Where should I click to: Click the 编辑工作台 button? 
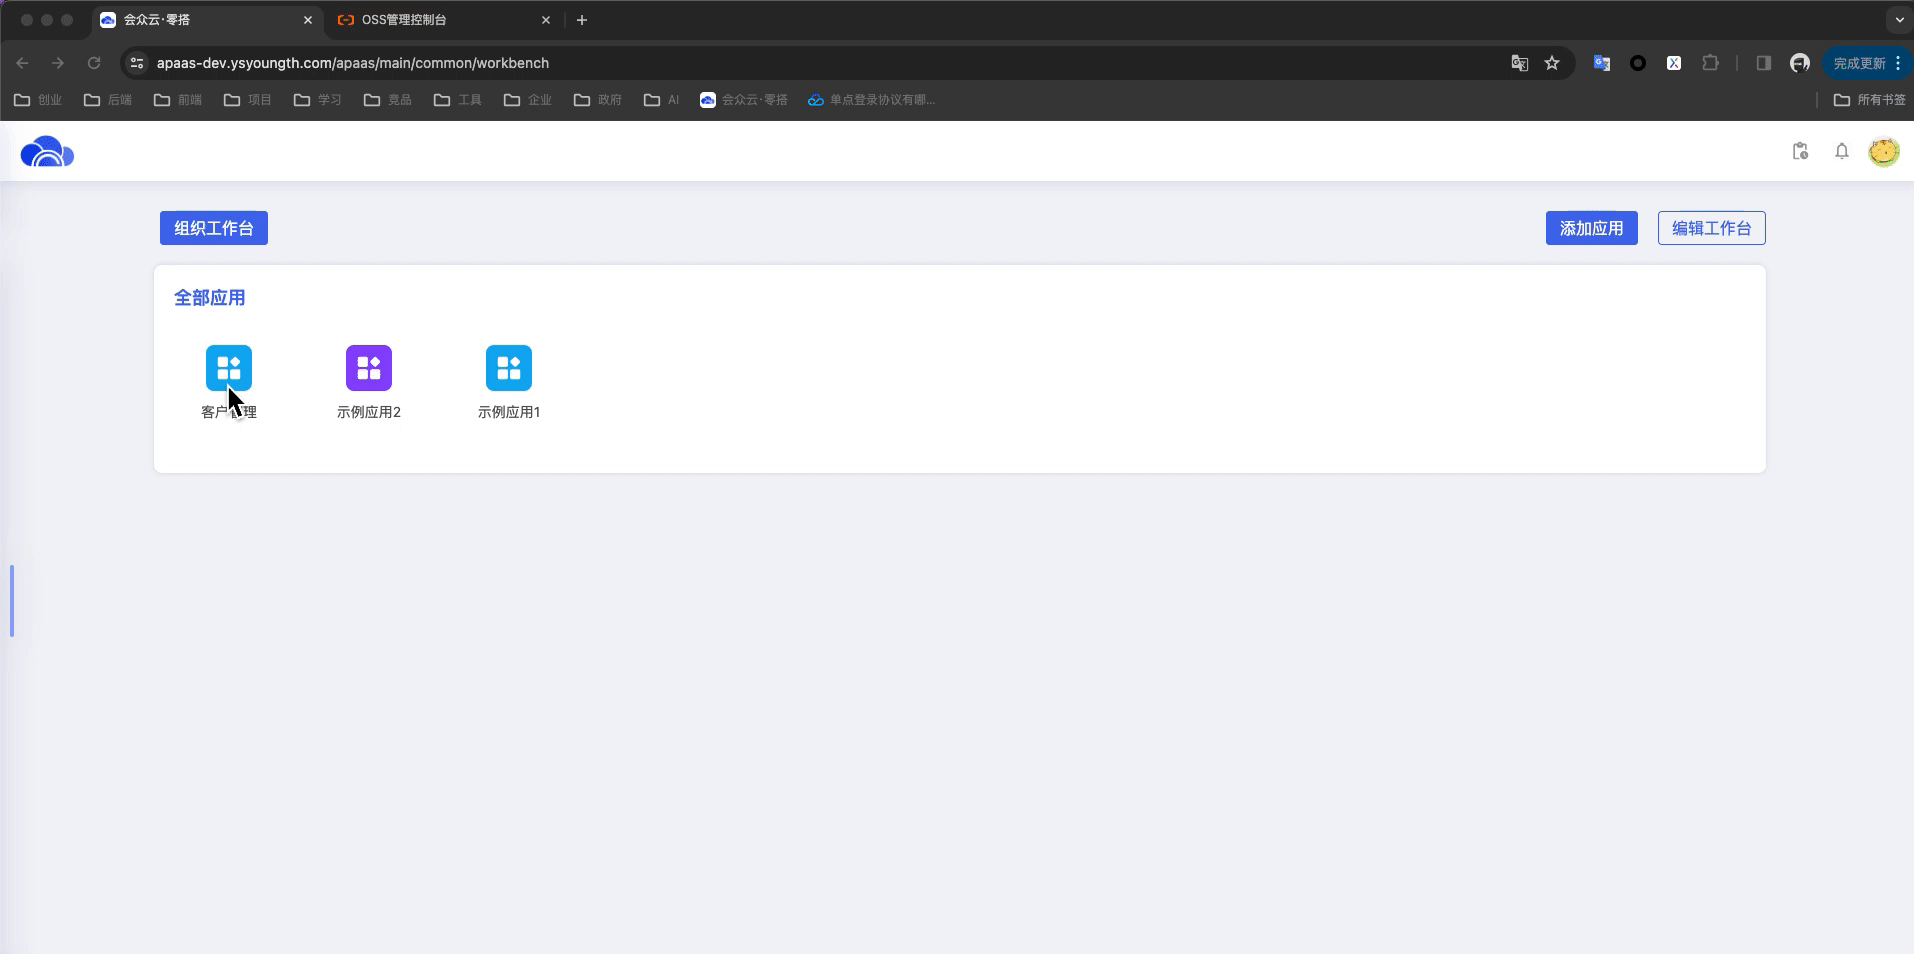(x=1711, y=228)
